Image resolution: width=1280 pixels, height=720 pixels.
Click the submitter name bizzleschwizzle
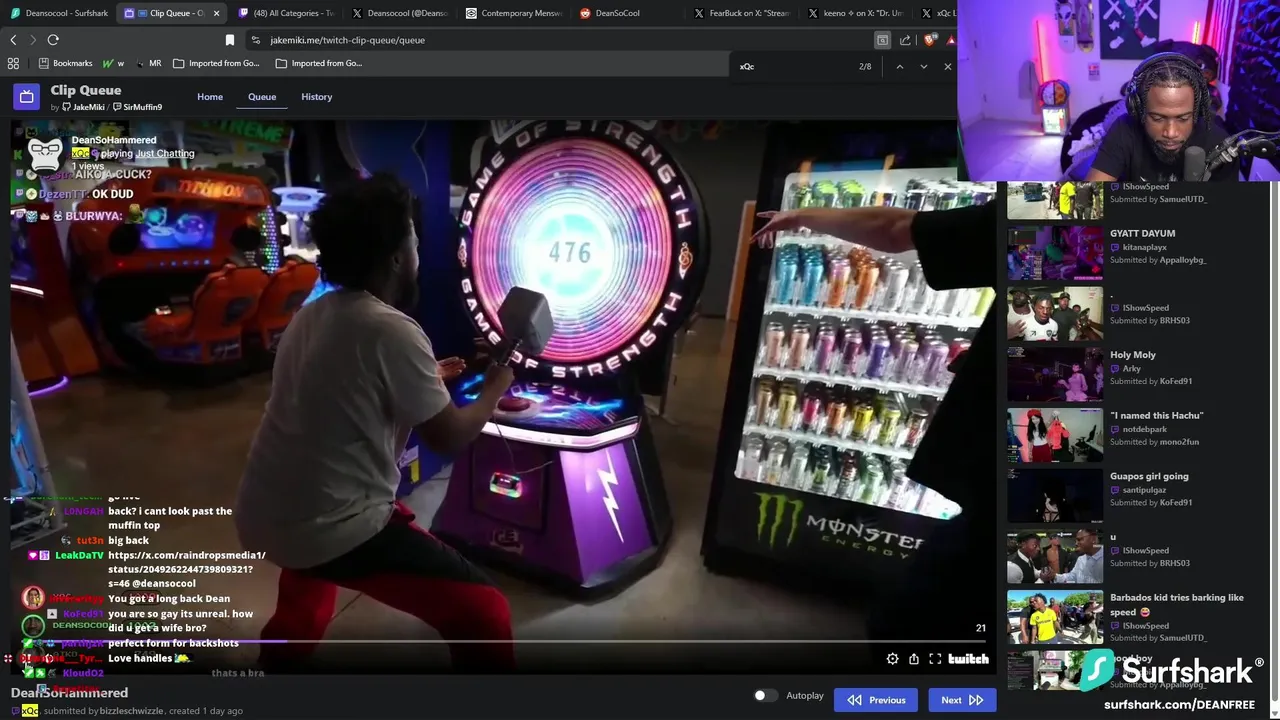131,711
